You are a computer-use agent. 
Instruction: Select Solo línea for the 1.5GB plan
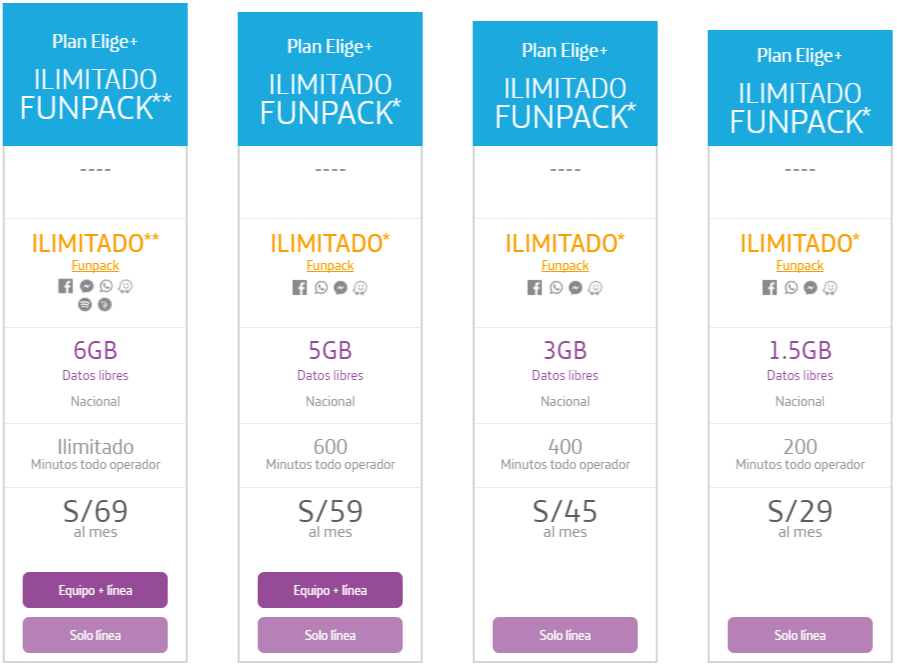click(x=800, y=635)
